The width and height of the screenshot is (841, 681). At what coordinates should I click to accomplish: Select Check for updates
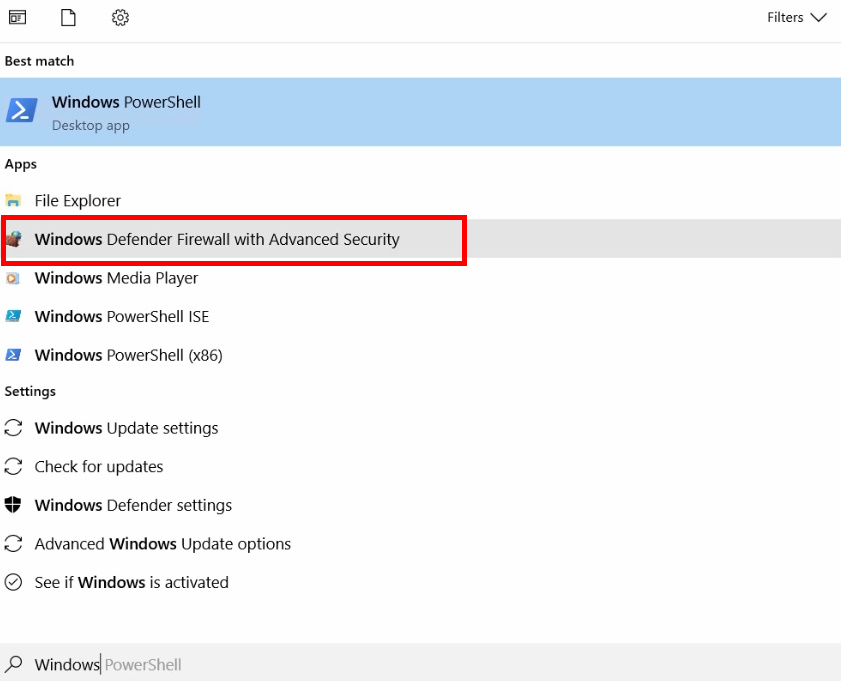(x=420, y=467)
